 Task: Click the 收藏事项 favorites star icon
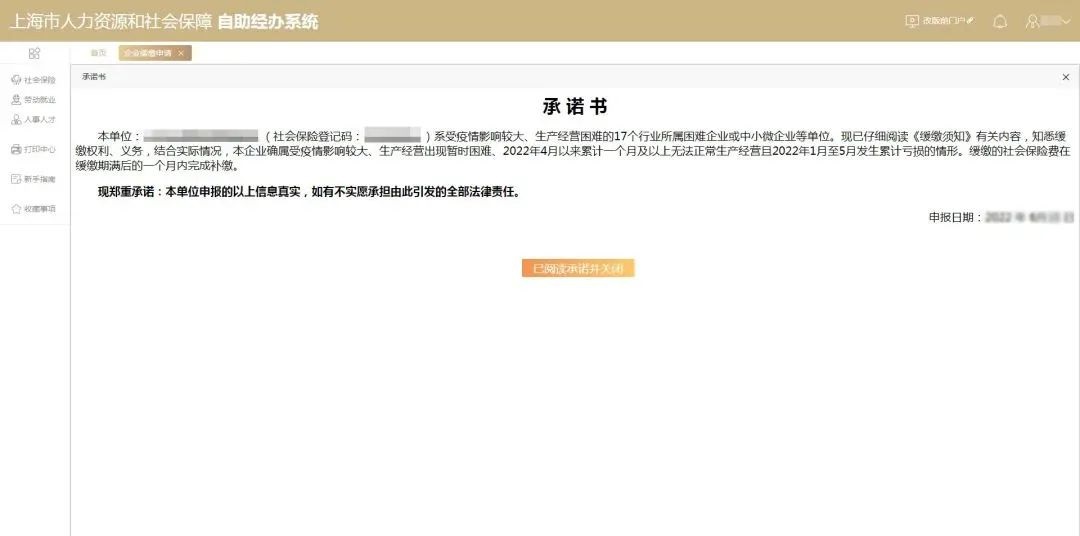pos(16,209)
